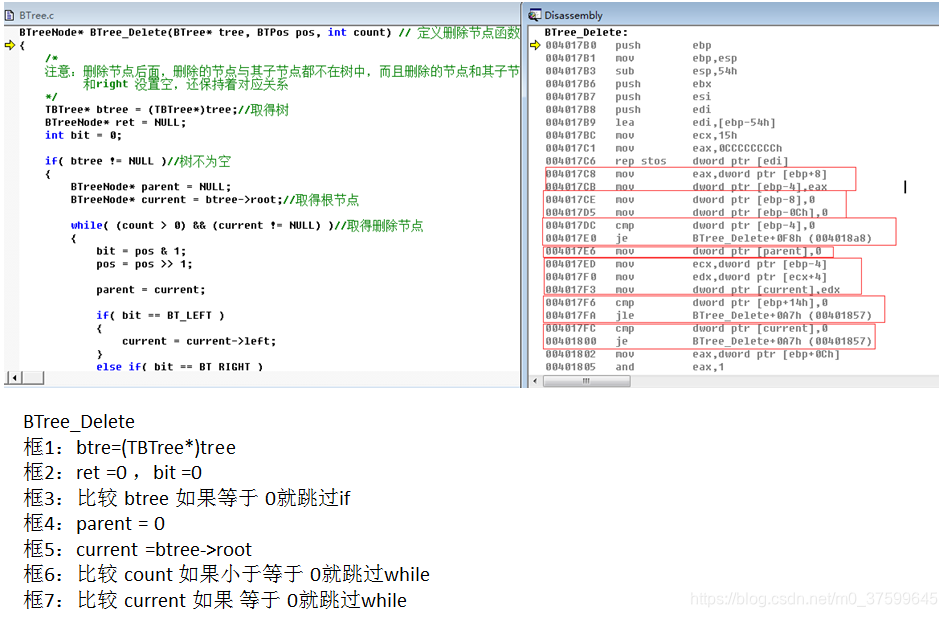Click disassembly line 004017B0 push ebp
Screen dimensions: 947x617
[628, 45]
